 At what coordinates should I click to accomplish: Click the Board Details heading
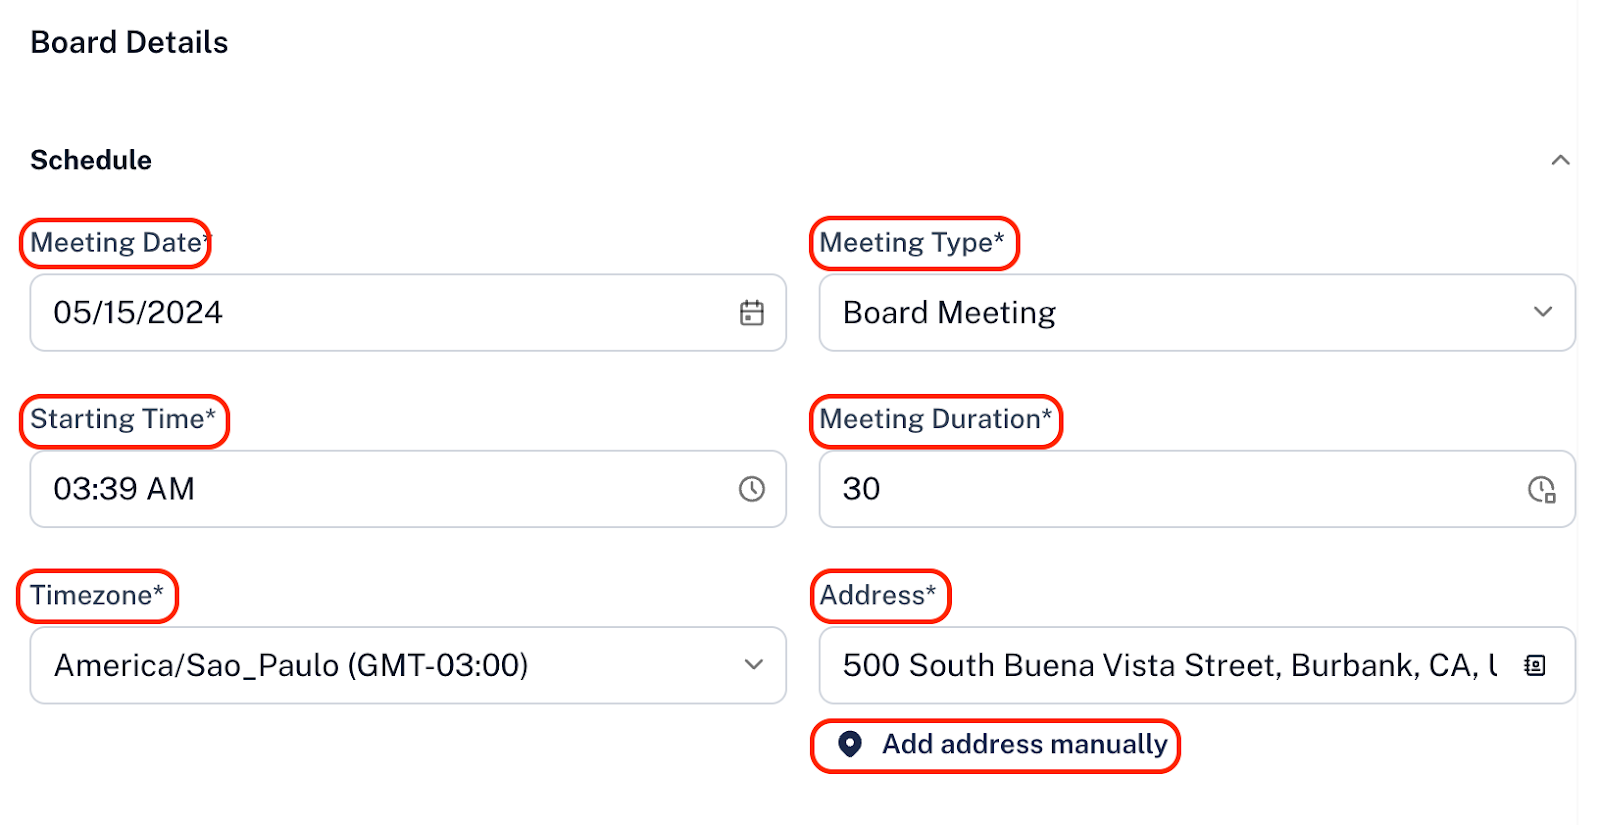point(129,42)
